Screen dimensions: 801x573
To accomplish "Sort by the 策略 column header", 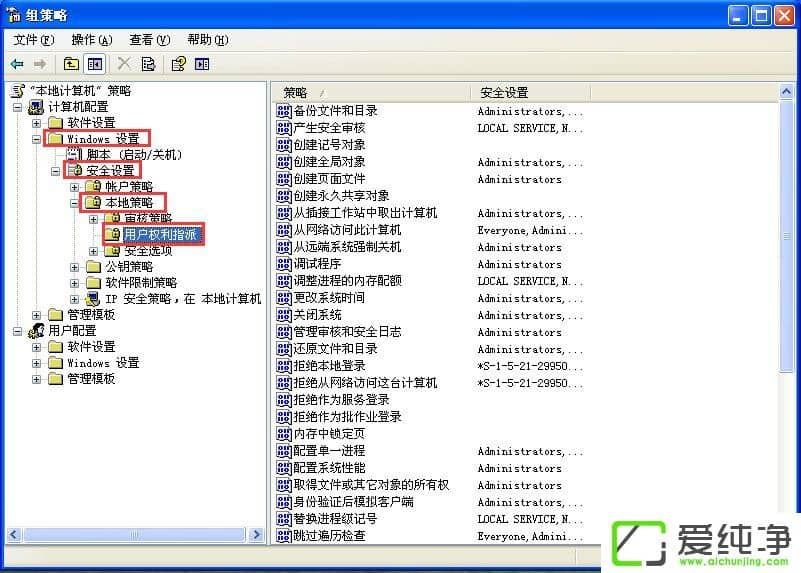I will [371, 92].
